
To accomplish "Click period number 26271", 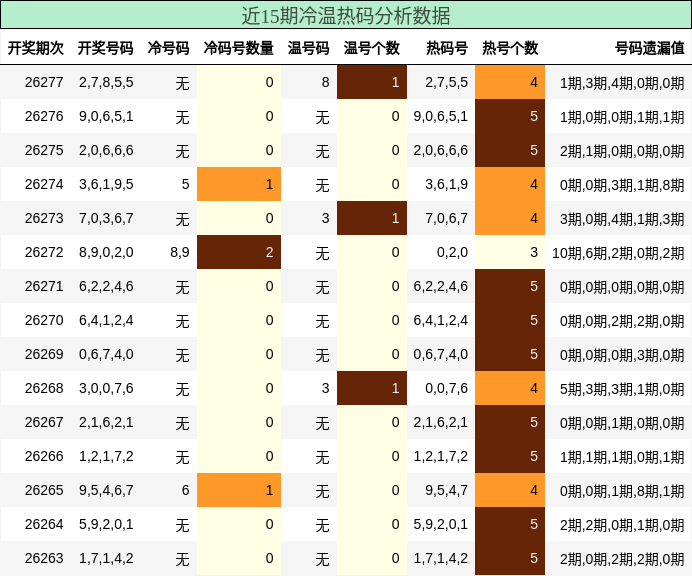I will [44, 286].
